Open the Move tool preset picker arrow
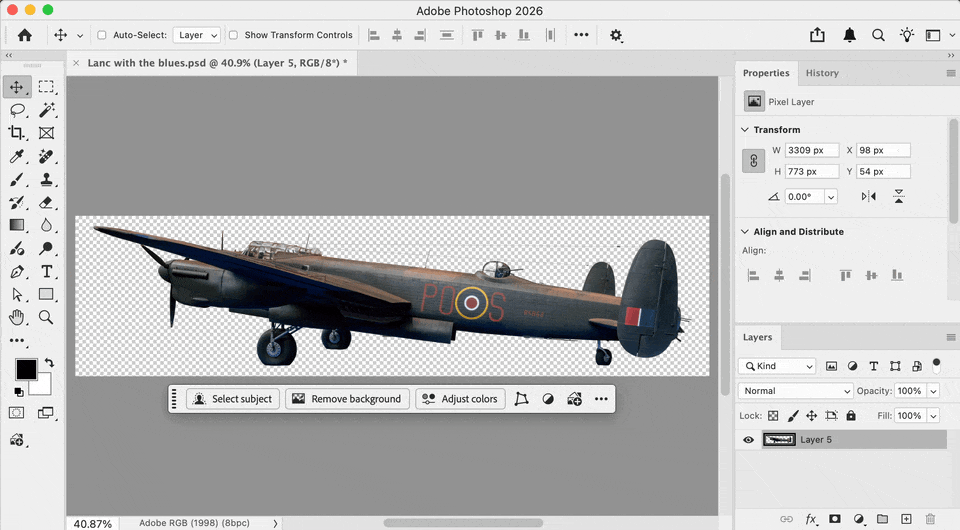Screen dimensions: 960x530 point(80,35)
